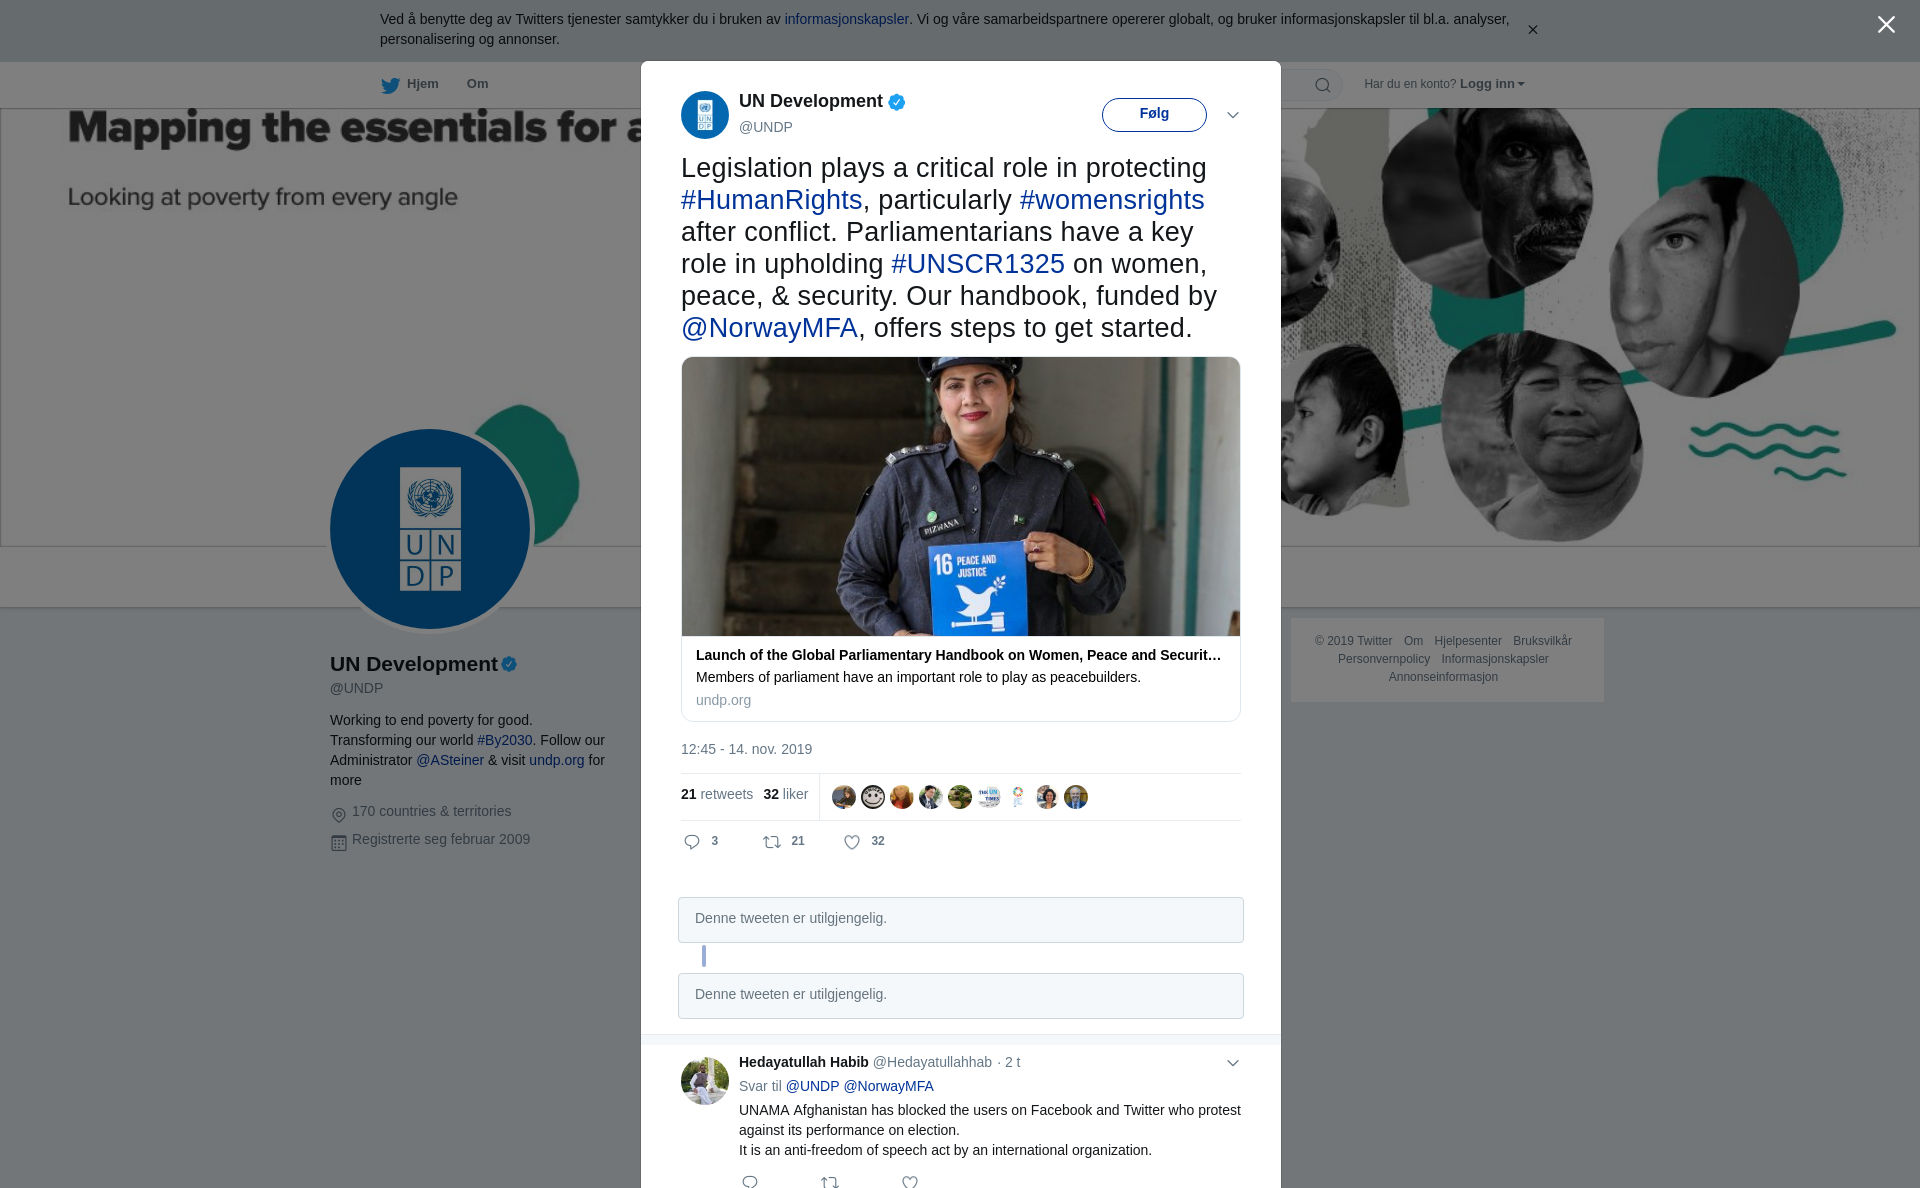Screen dimensions: 1920x1188
Task: View the 21 retweets list
Action: 717,795
